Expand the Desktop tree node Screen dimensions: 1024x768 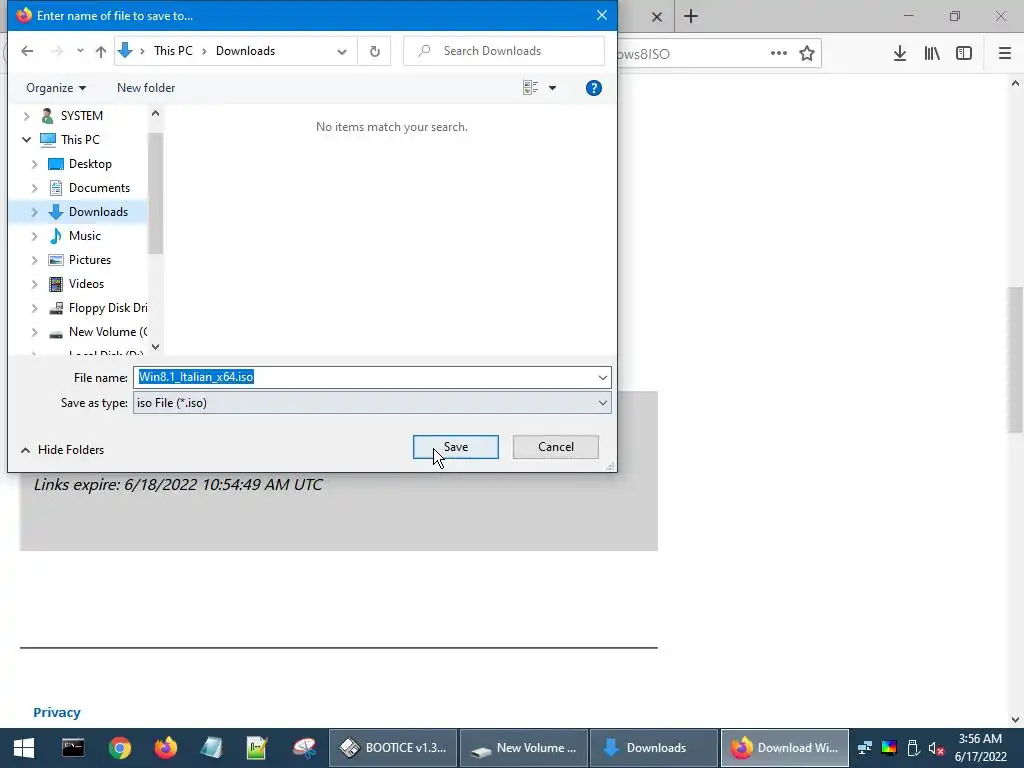[35, 164]
